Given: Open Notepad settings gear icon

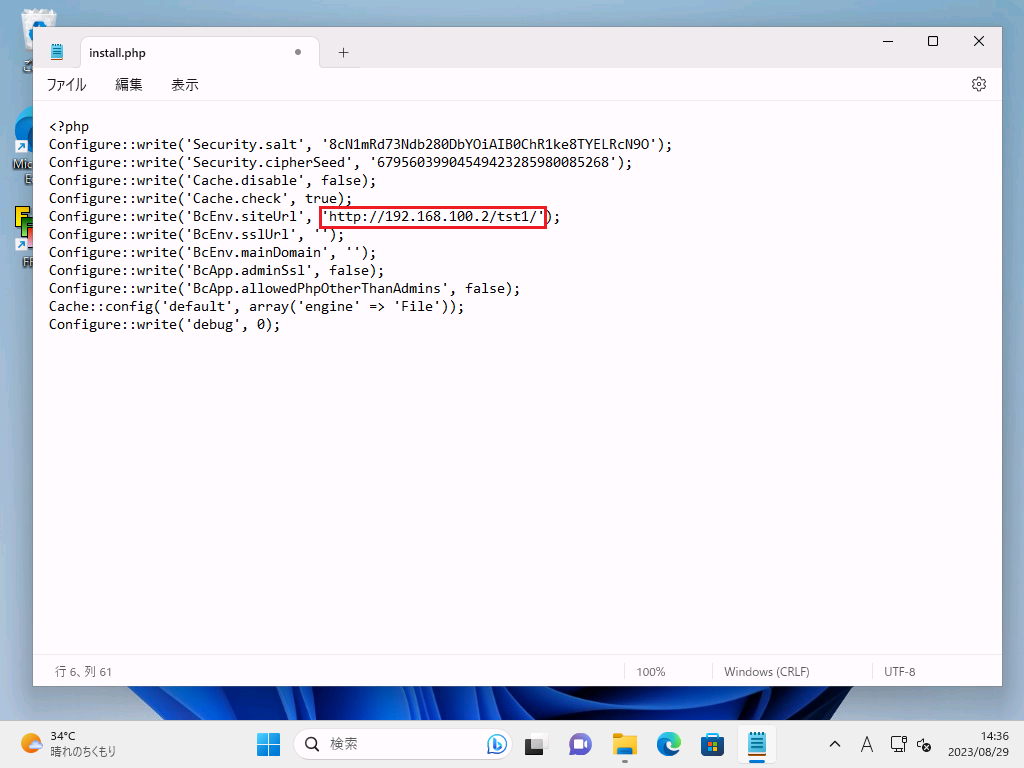Looking at the screenshot, I should pyautogui.click(x=979, y=84).
